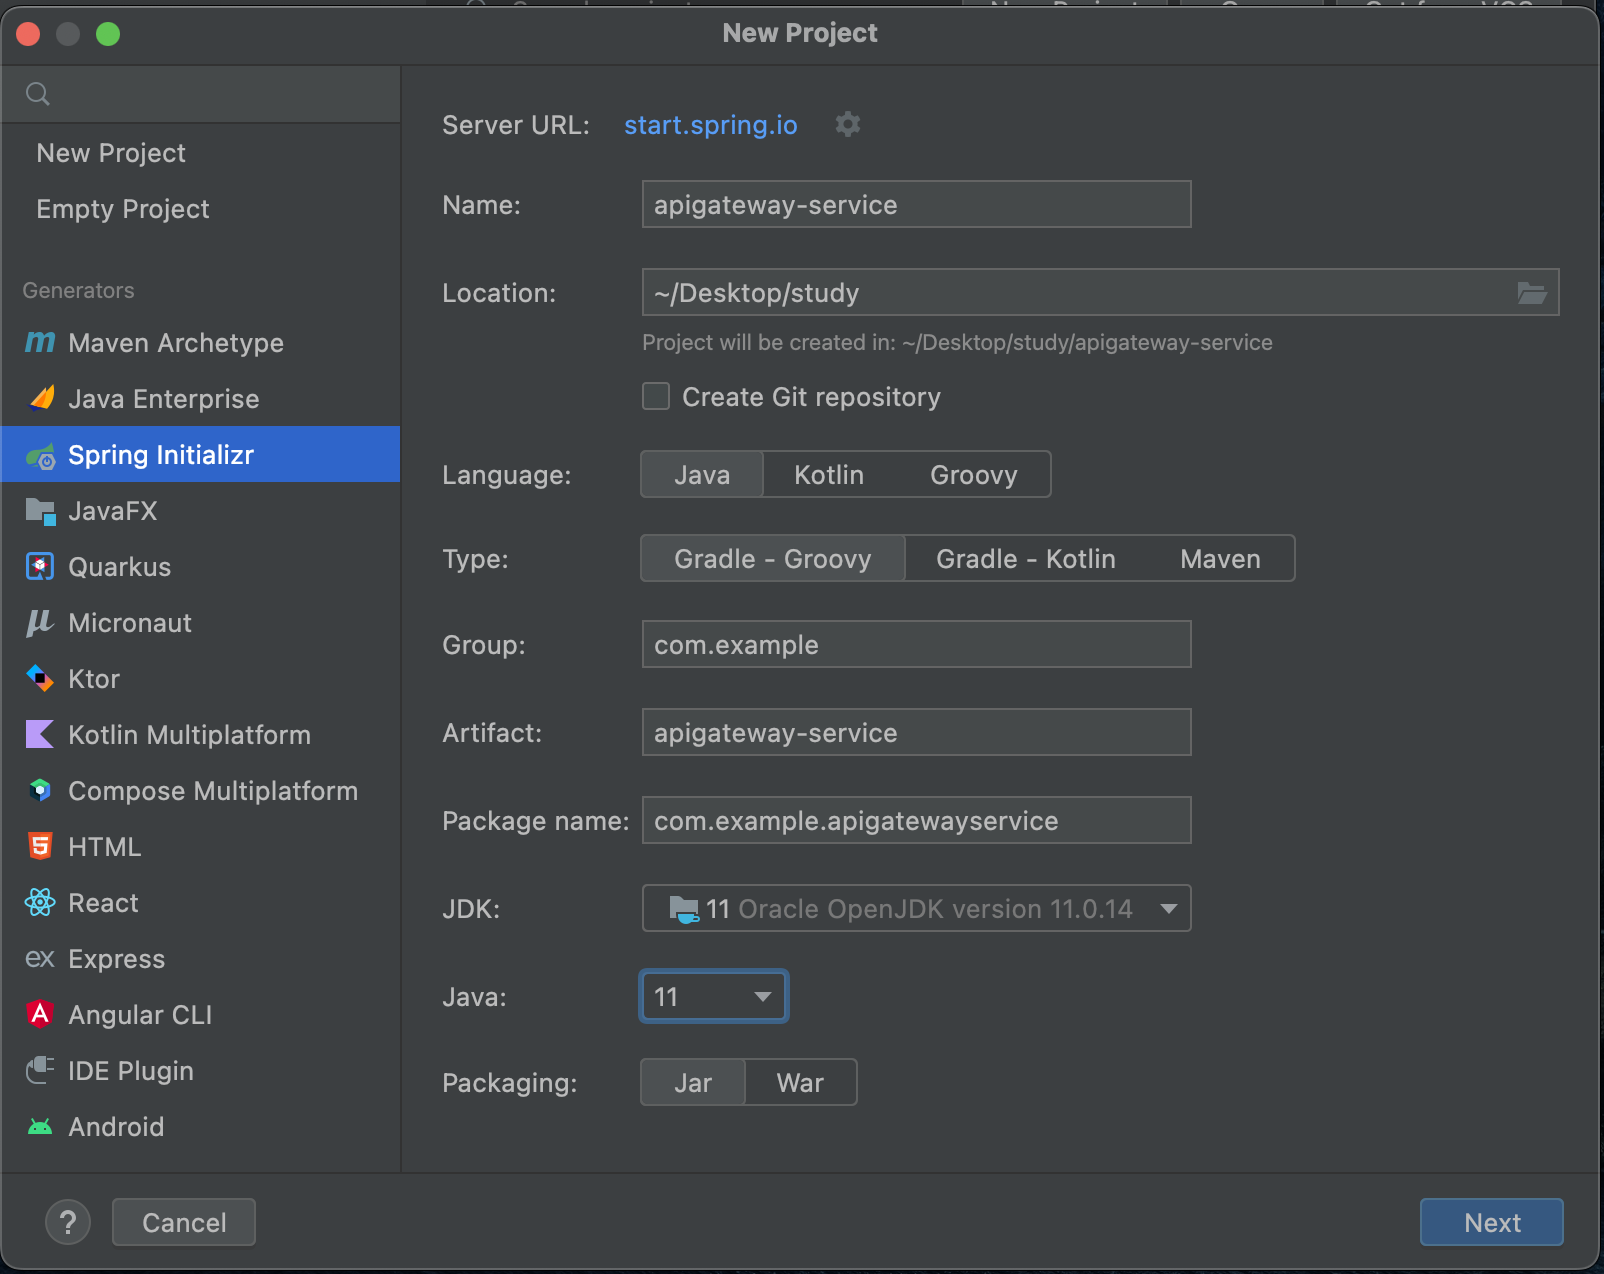Browse location with the folder icon
Image resolution: width=1604 pixels, height=1274 pixels.
click(x=1532, y=293)
